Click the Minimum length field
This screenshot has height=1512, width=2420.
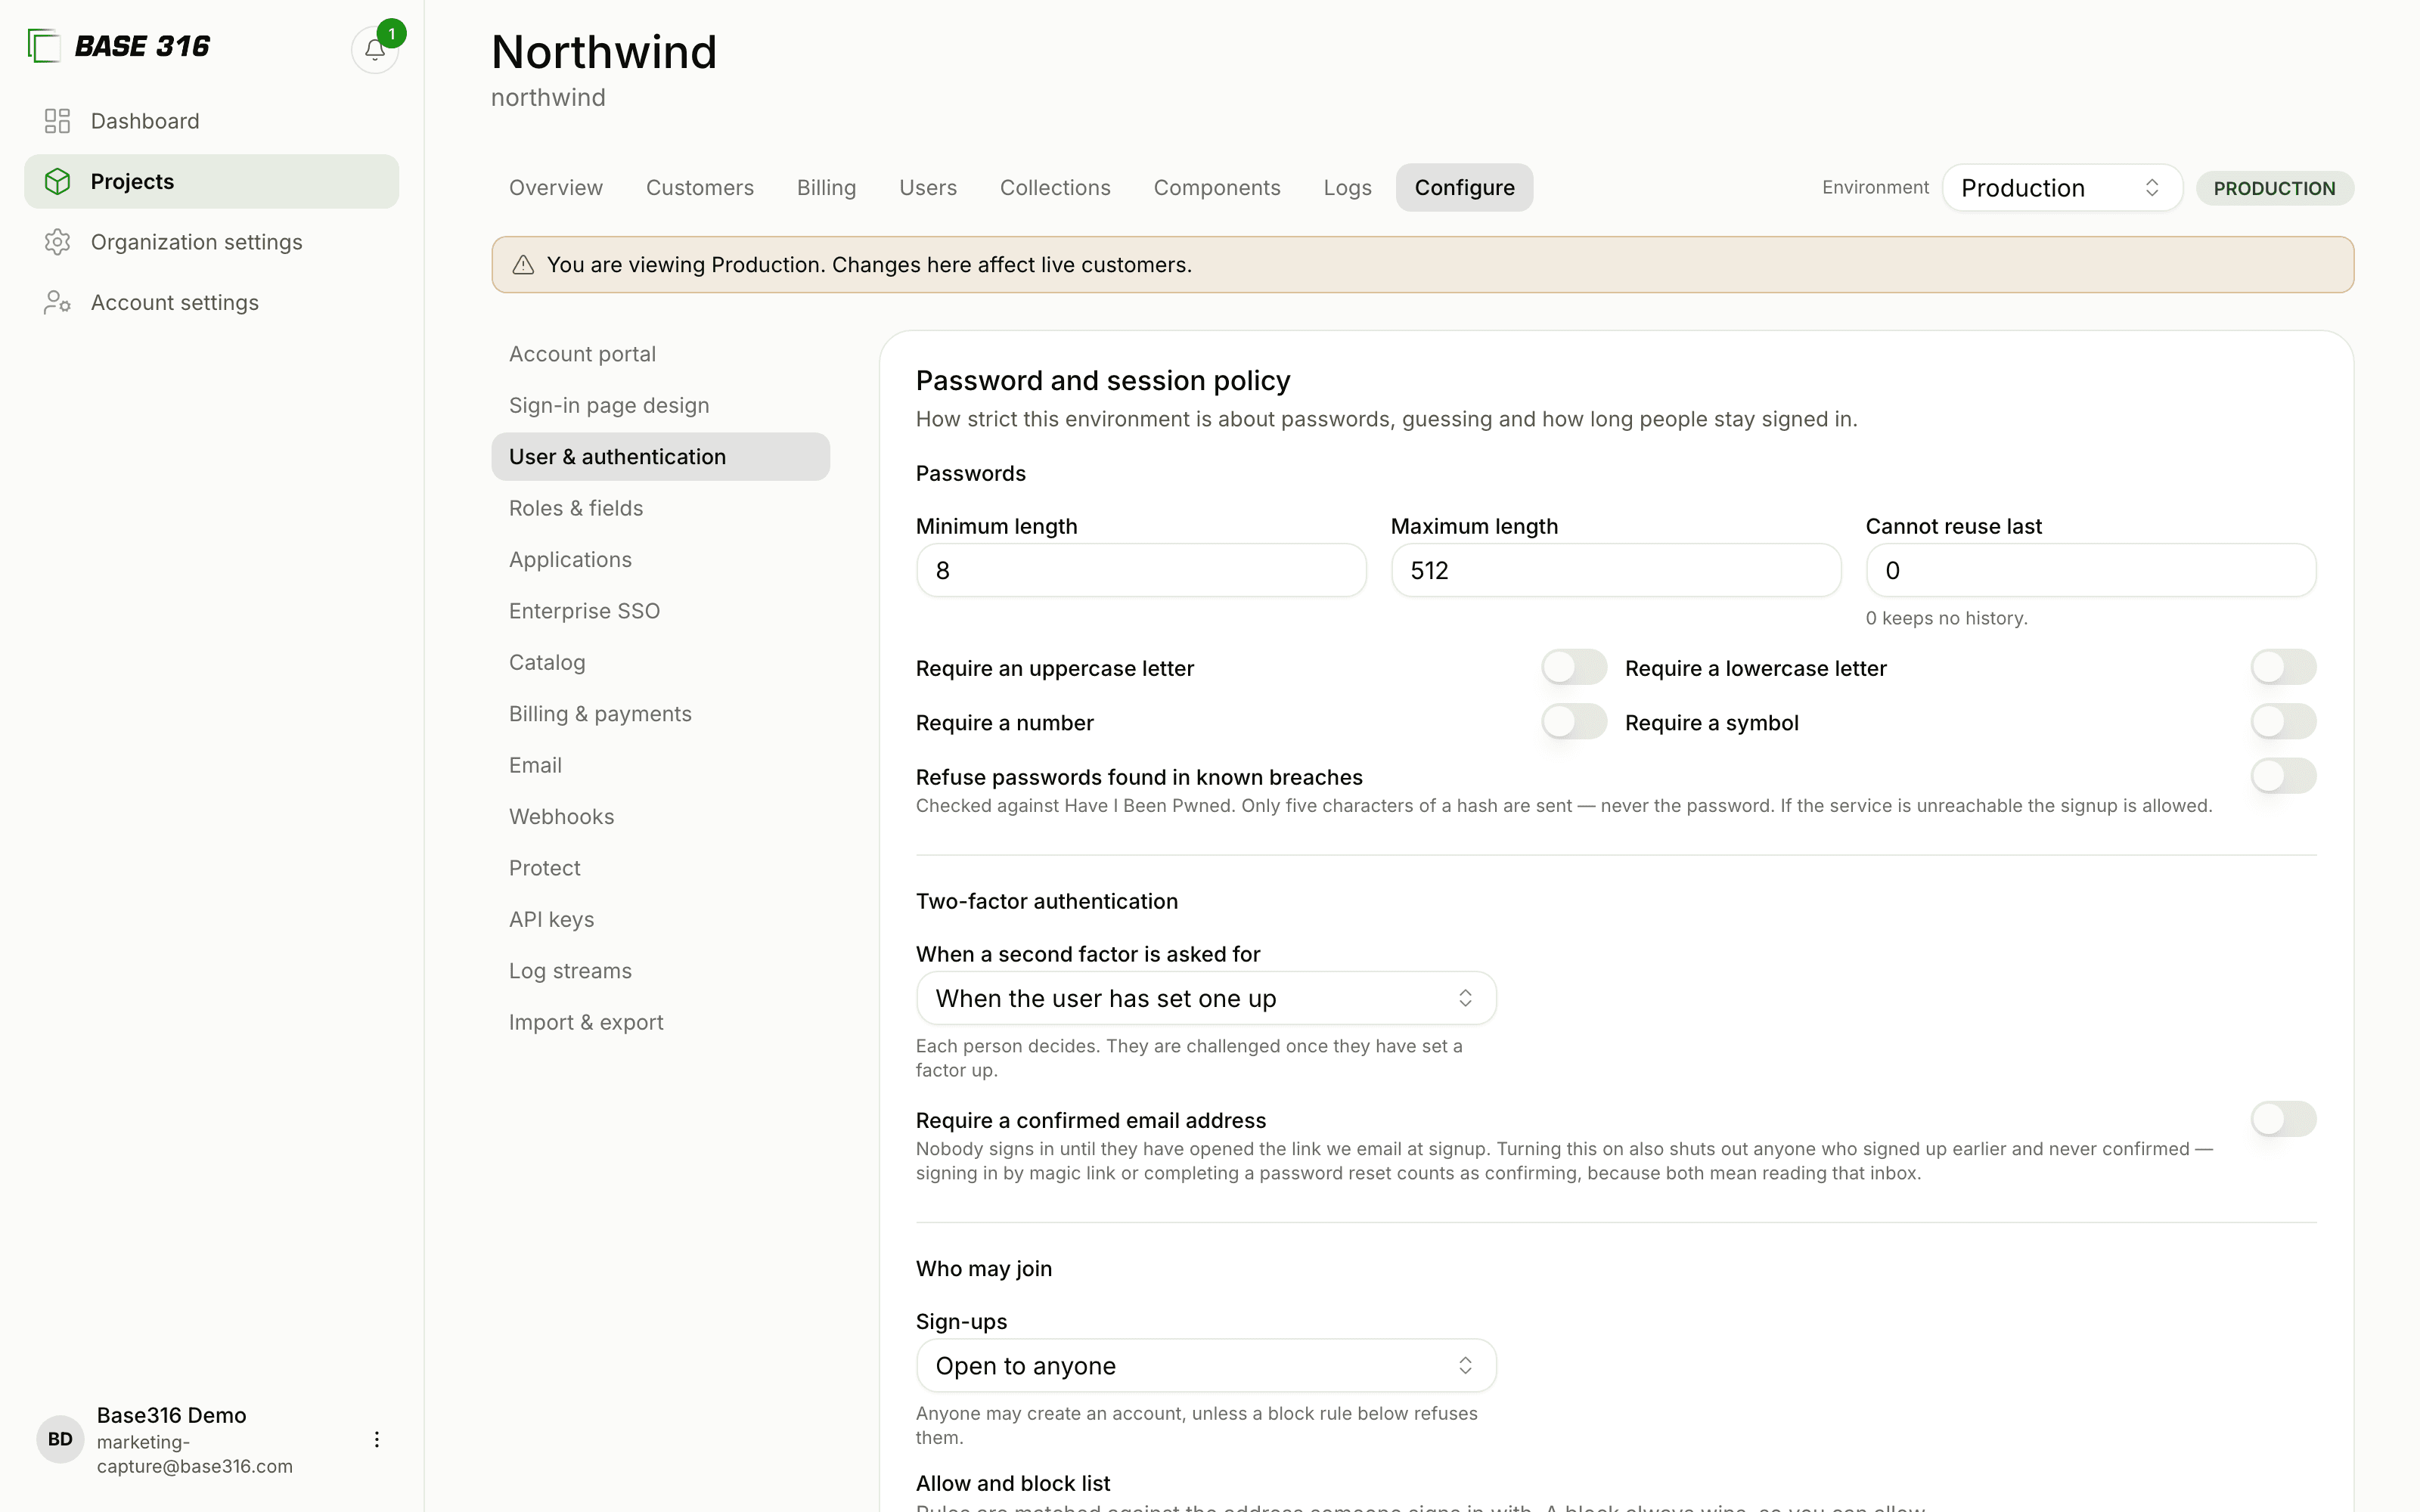coord(1141,571)
